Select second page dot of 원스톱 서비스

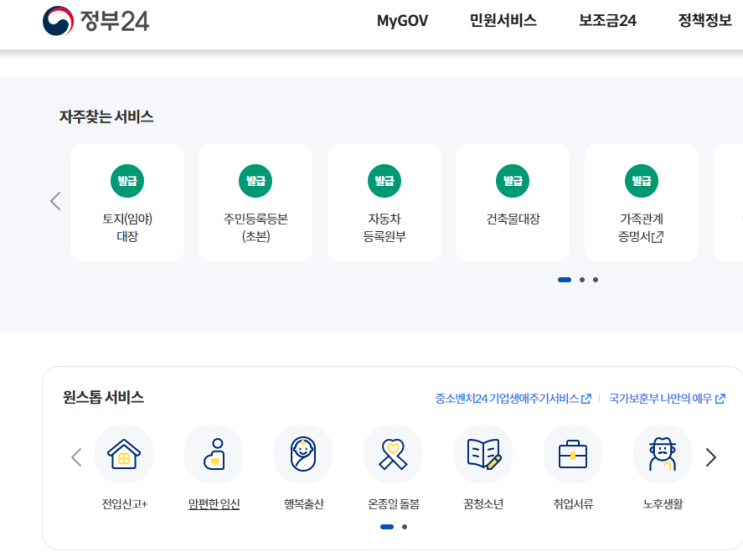pyautogui.click(x=404, y=526)
